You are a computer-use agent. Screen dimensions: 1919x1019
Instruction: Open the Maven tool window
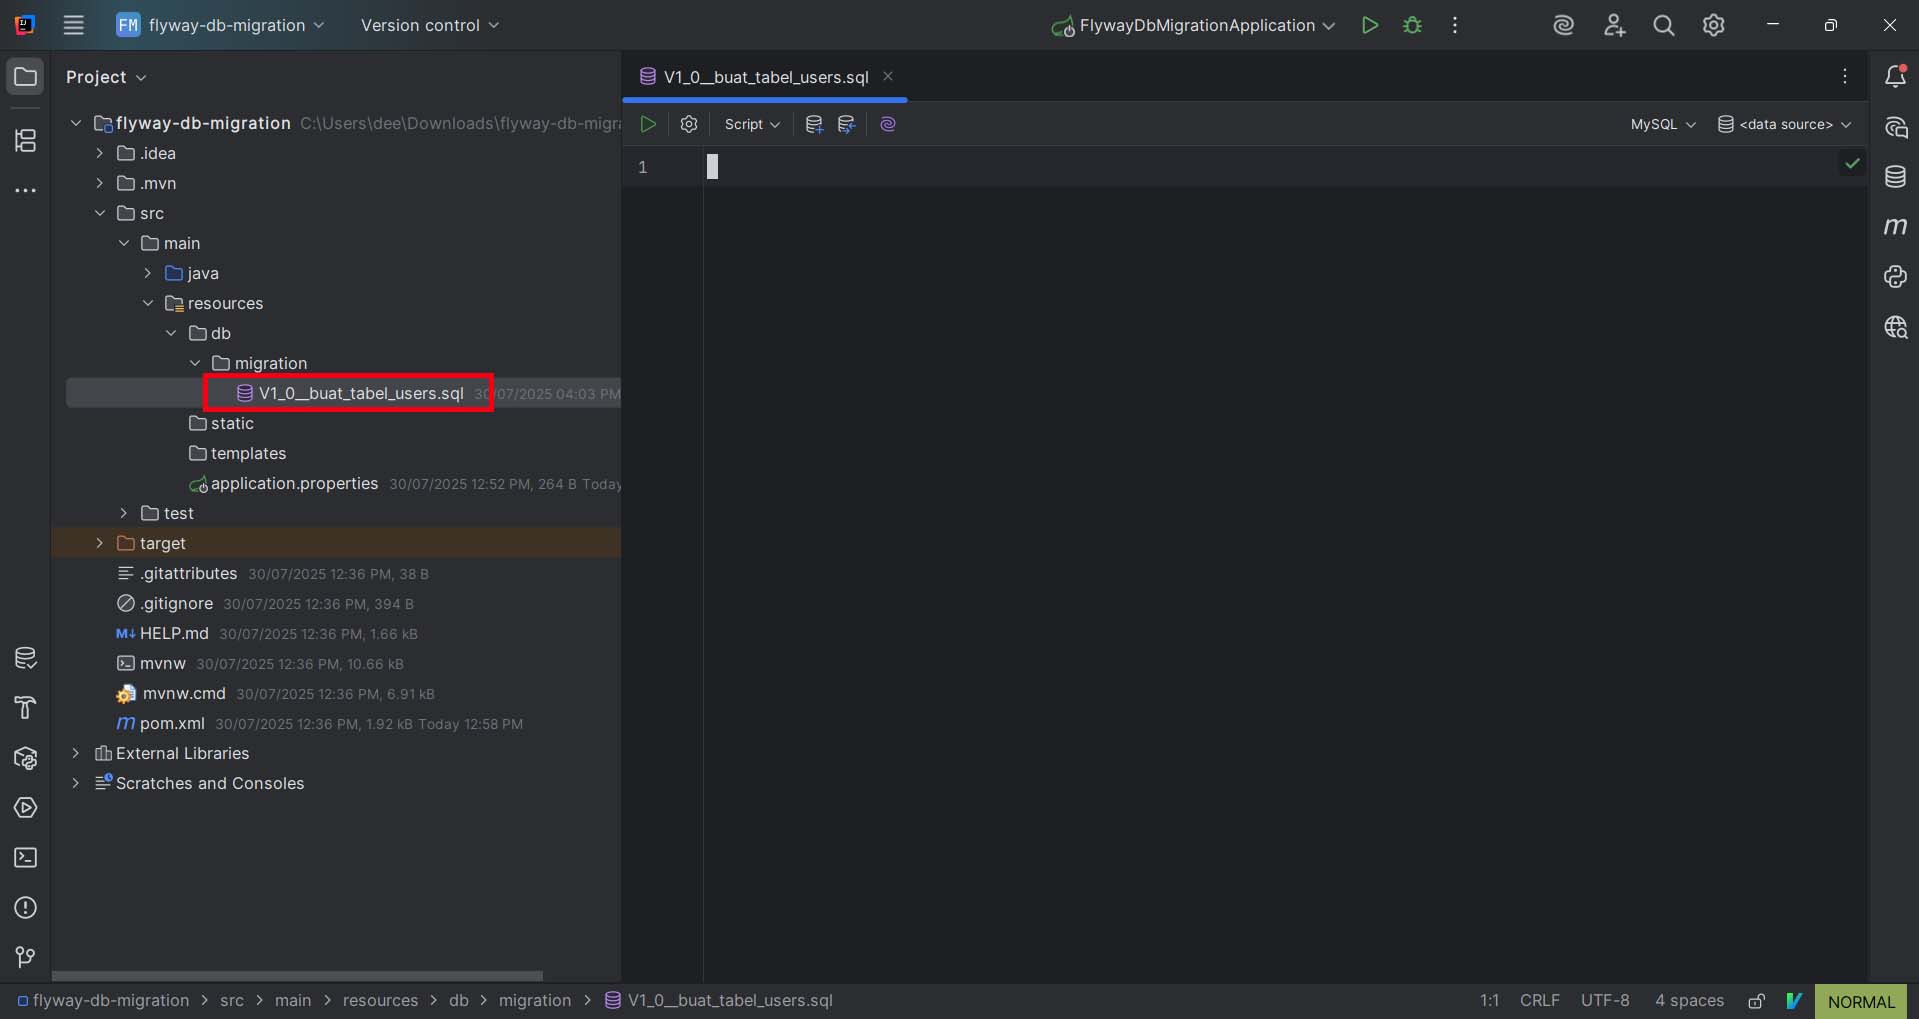coord(1895,227)
